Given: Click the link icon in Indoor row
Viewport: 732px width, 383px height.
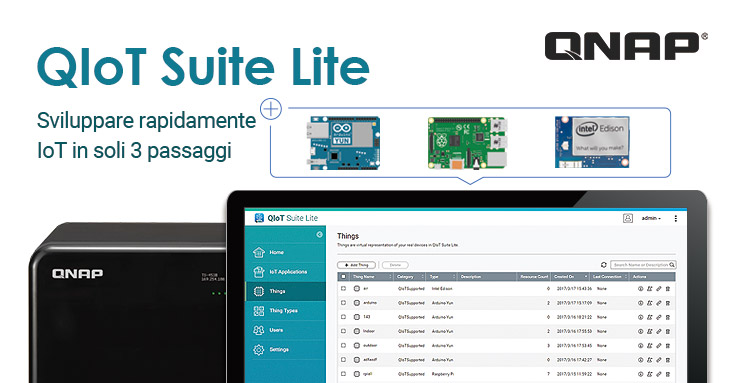Looking at the screenshot, I should (659, 331).
